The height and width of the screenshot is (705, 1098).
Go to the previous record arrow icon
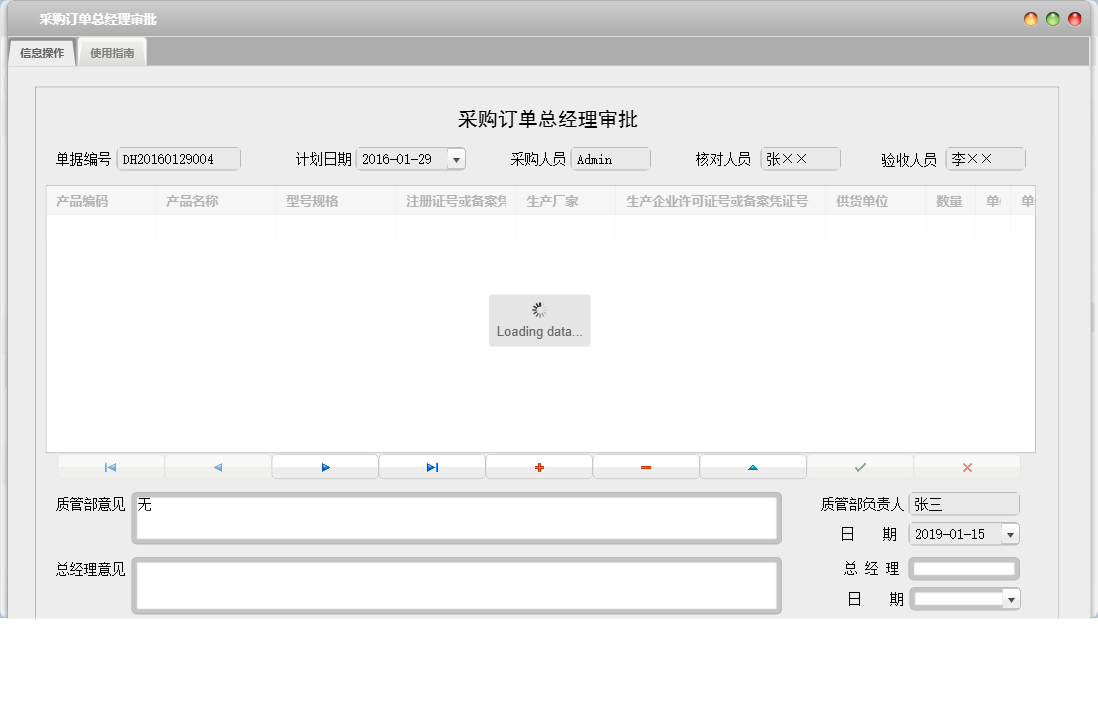(217, 466)
